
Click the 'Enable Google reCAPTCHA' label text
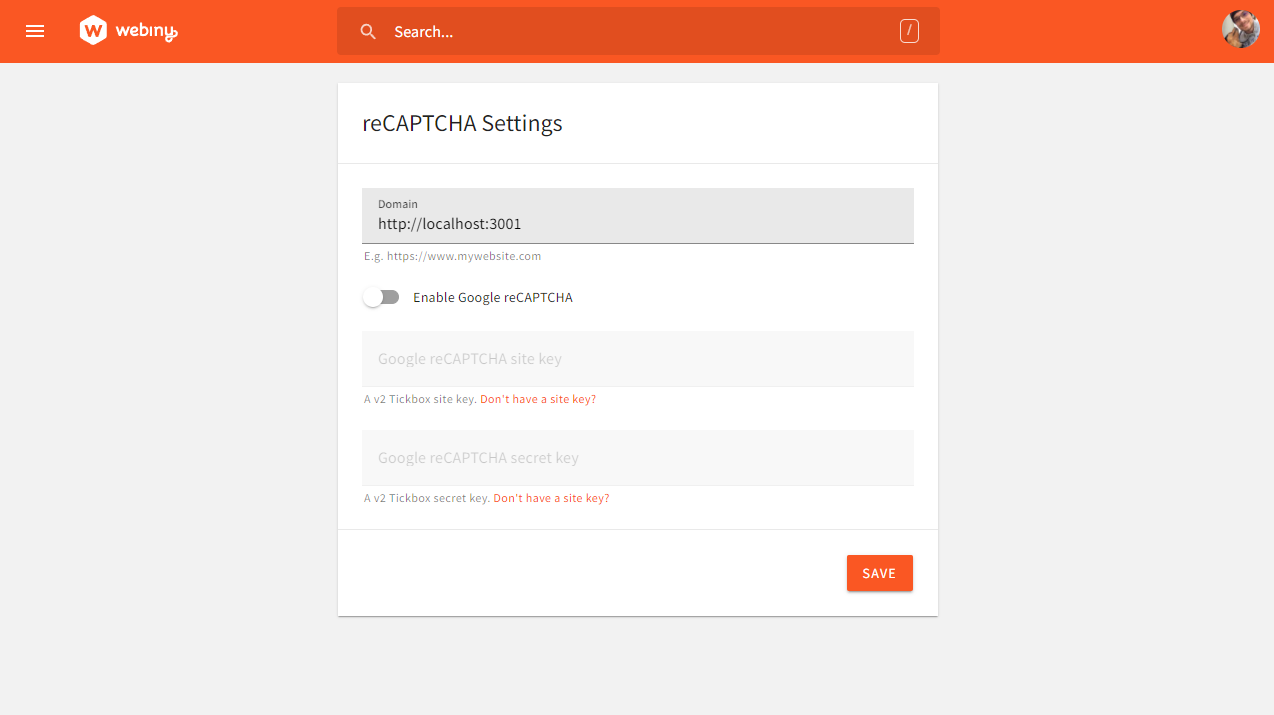coord(492,296)
